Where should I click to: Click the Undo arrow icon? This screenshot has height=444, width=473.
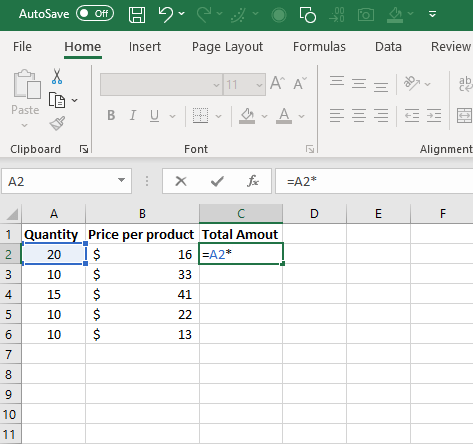[166, 14]
